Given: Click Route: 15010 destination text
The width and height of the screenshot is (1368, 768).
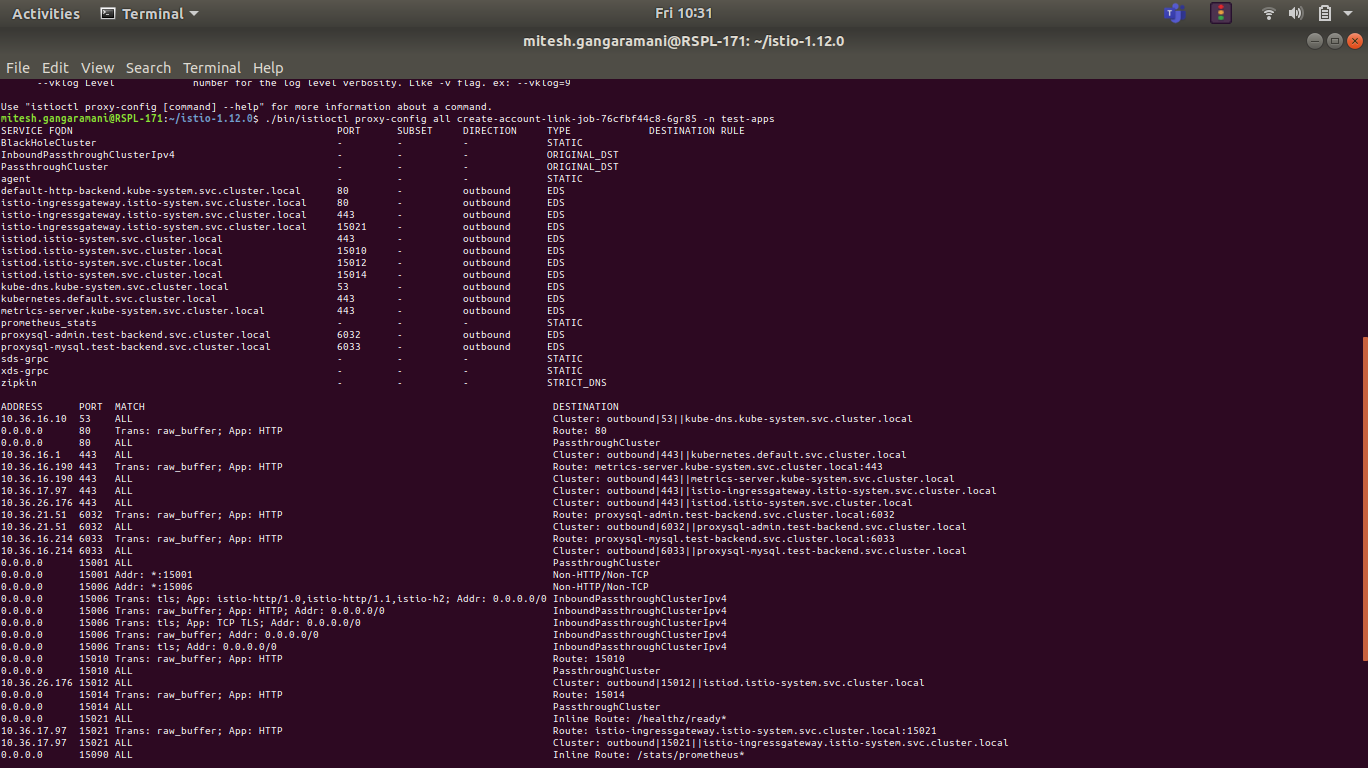Looking at the screenshot, I should pyautogui.click(x=589, y=659).
